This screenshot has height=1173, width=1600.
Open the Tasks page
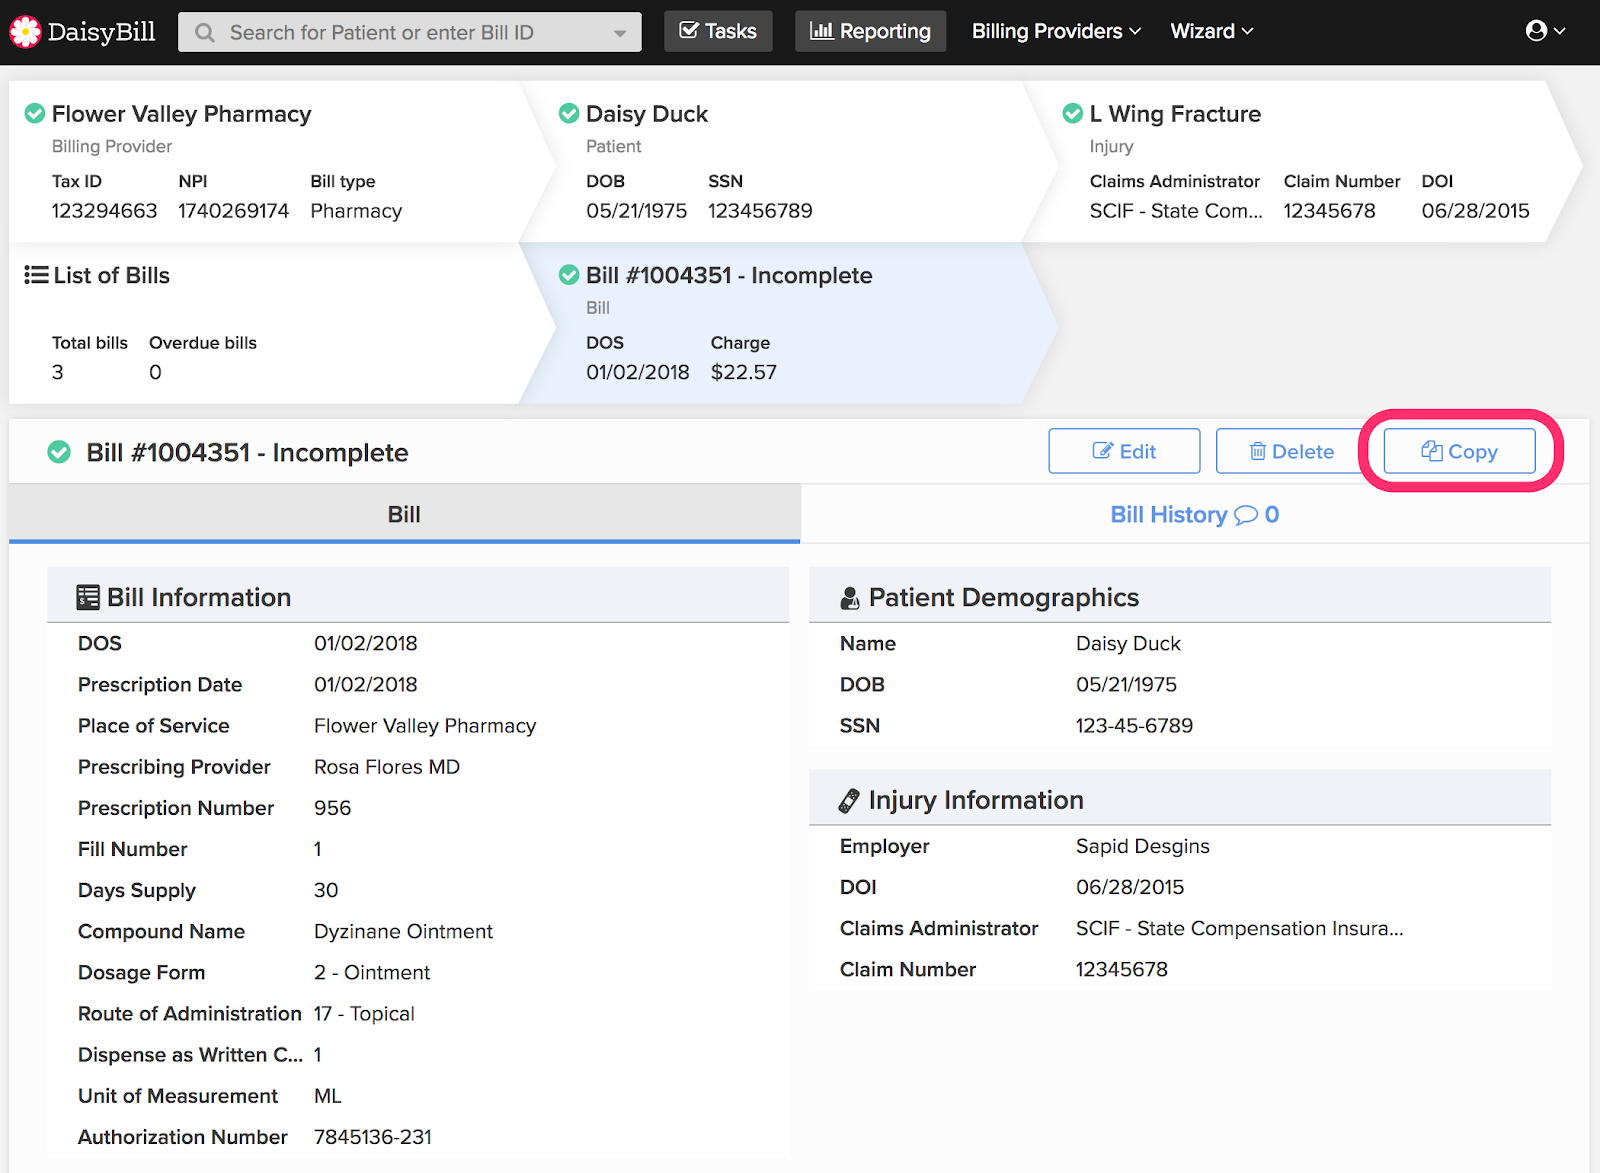coord(718,31)
